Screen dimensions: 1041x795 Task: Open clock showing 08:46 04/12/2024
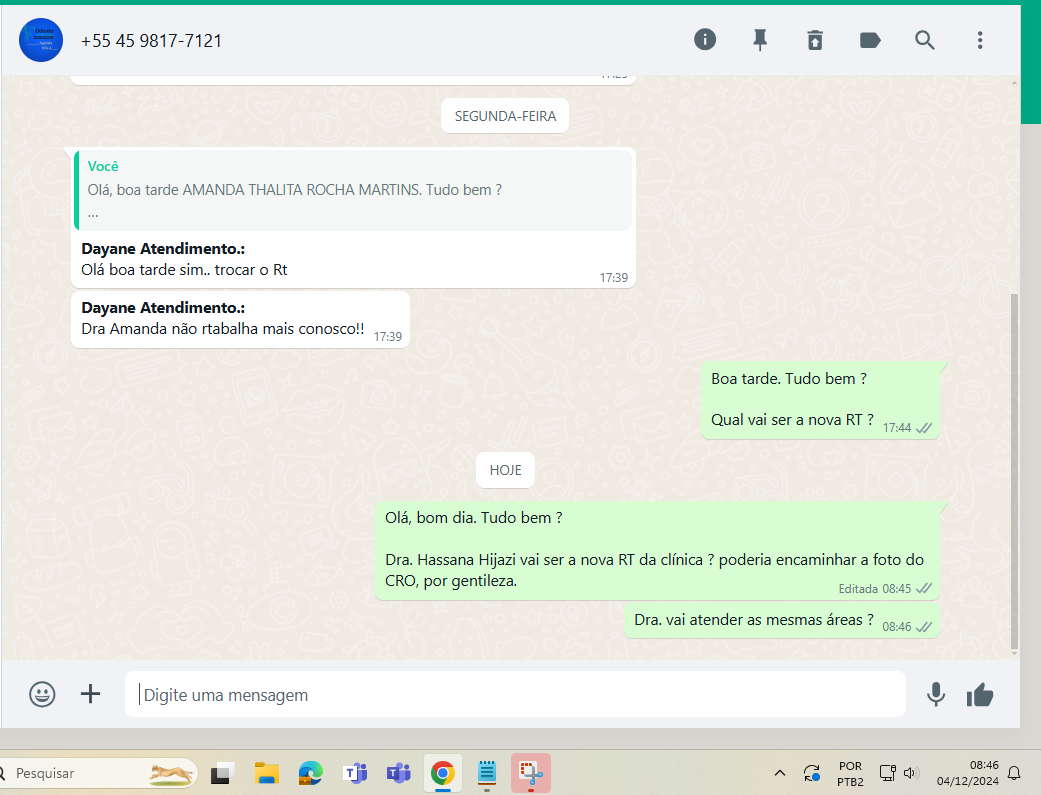[967, 773]
